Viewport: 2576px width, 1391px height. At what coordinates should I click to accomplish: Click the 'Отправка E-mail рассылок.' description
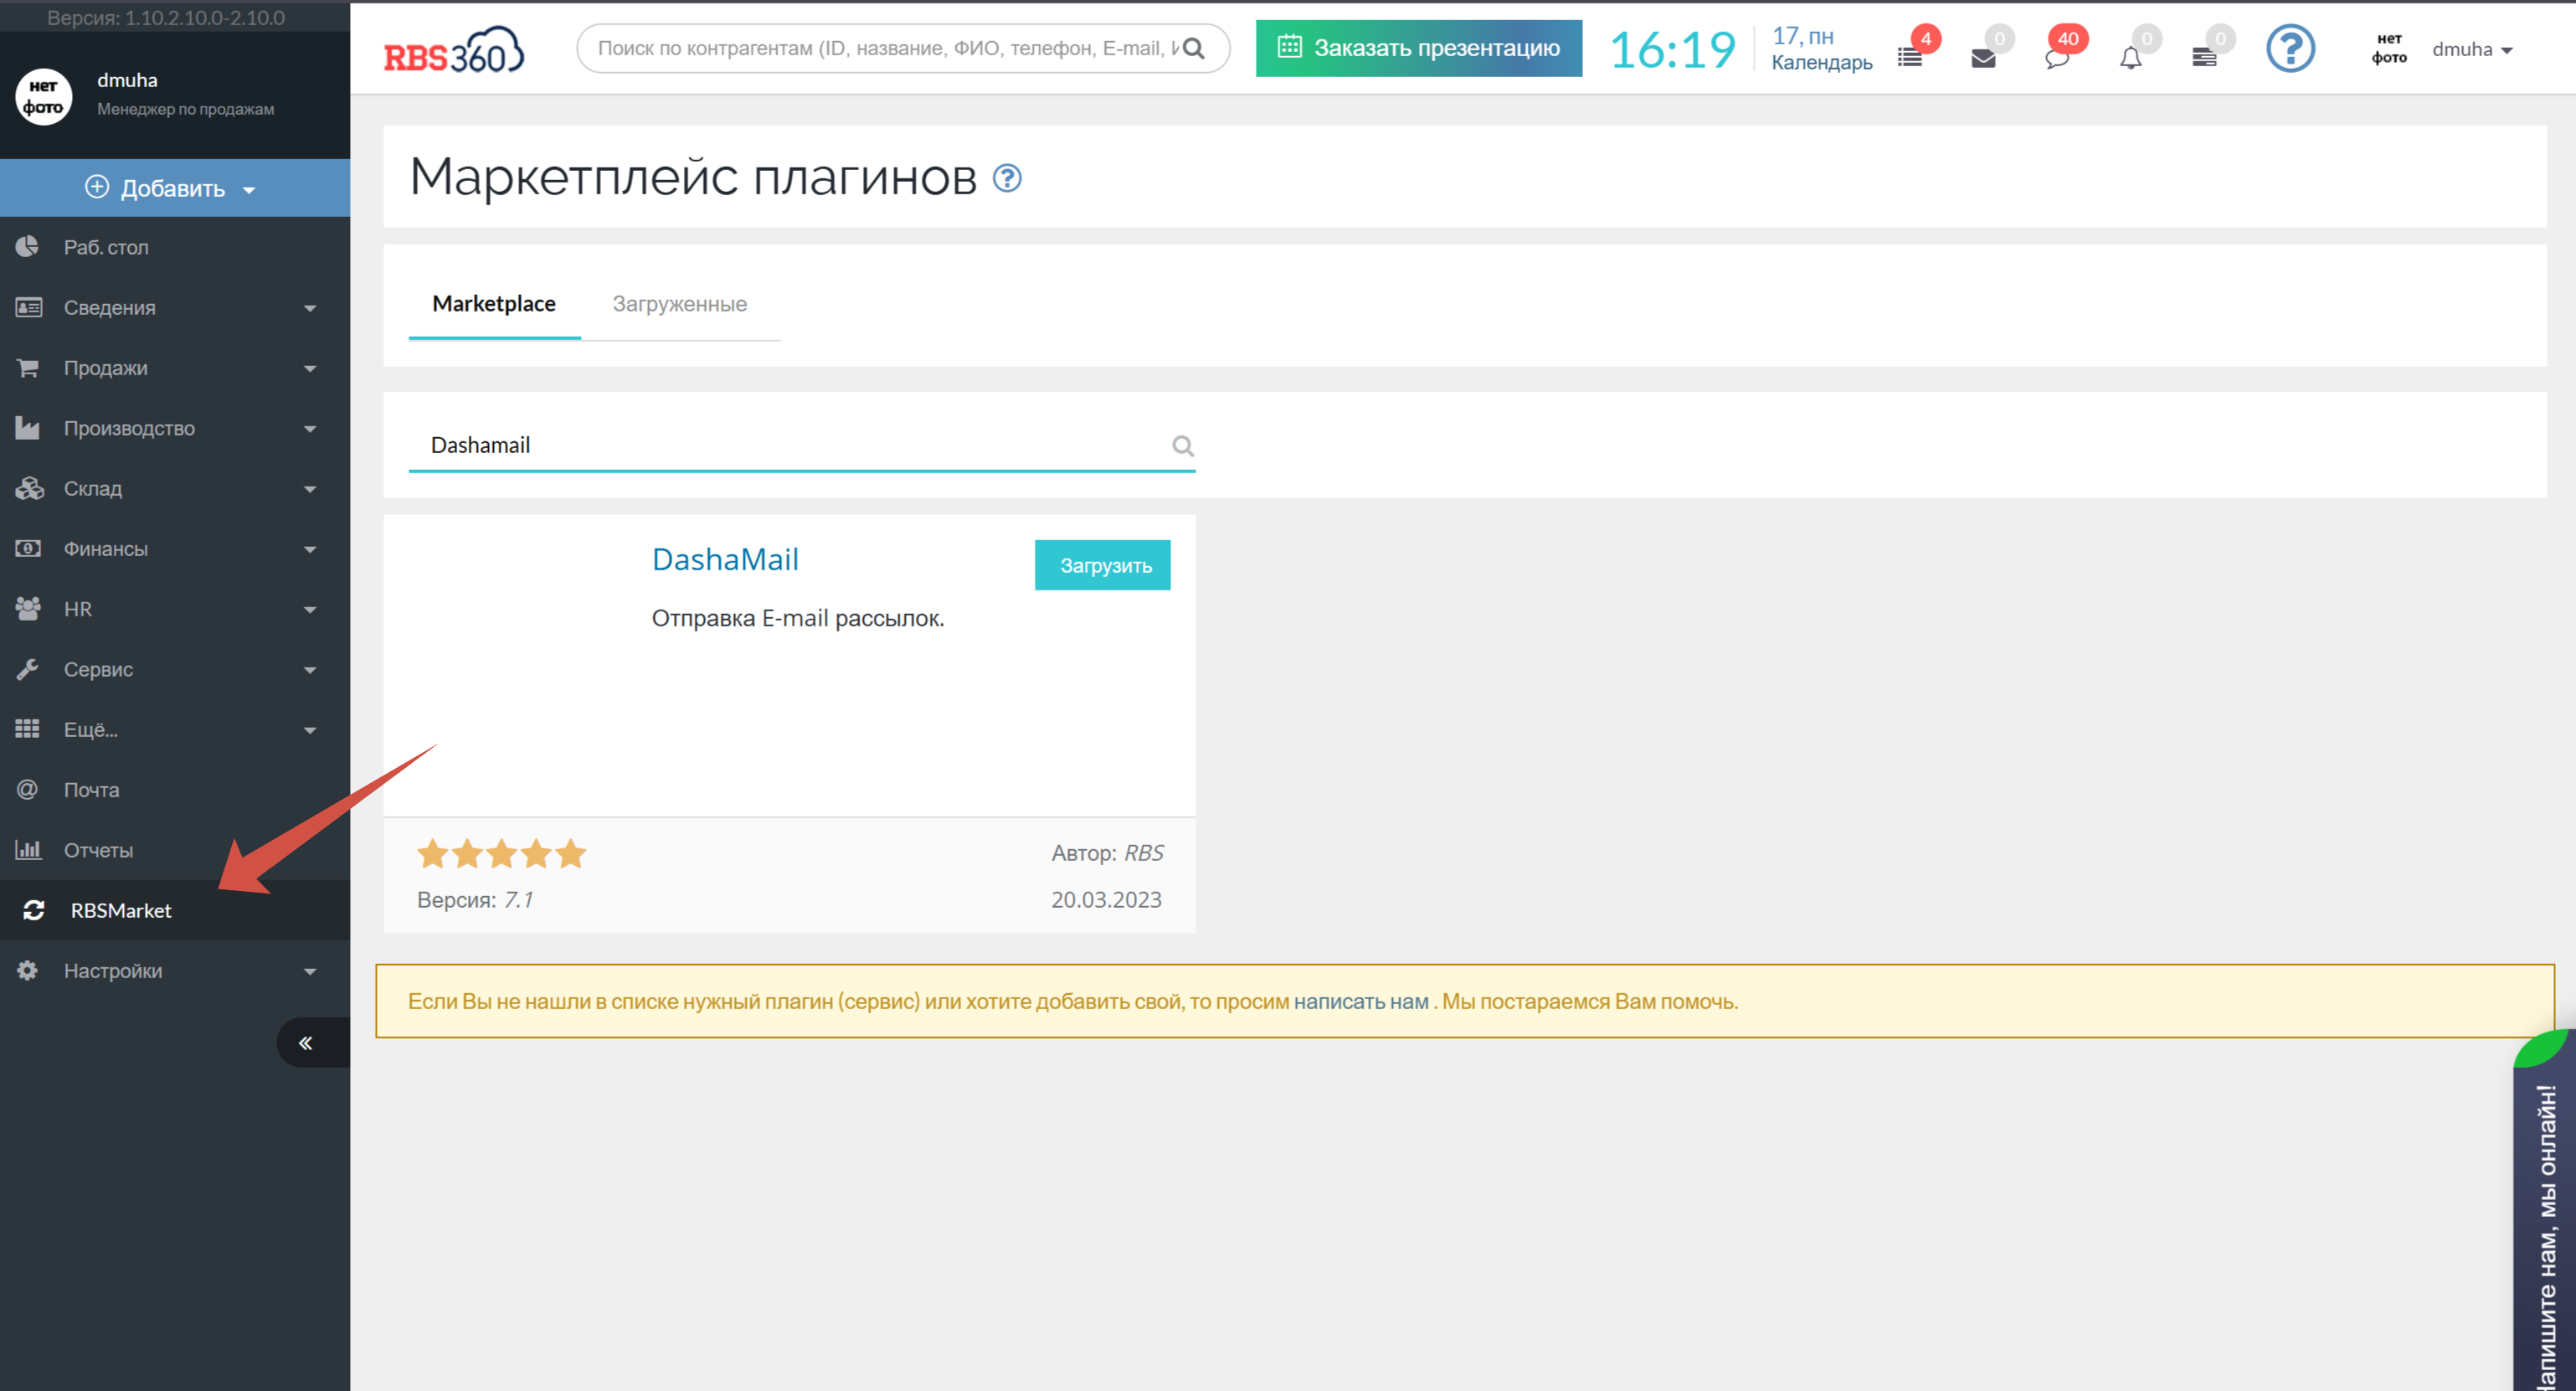coord(798,618)
